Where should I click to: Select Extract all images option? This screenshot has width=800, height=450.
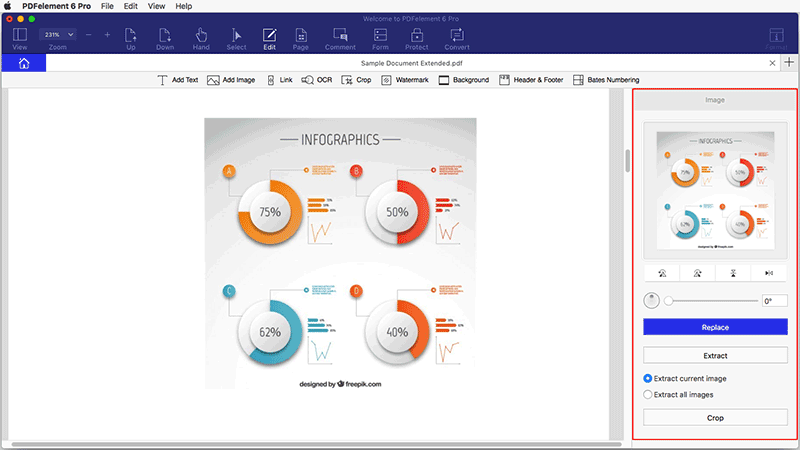tap(679, 394)
